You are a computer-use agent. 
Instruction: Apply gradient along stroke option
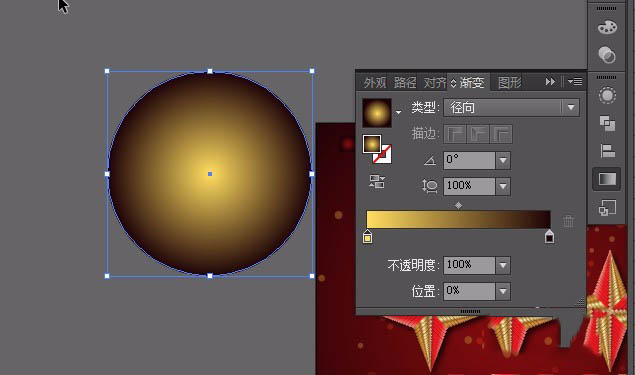pos(478,134)
